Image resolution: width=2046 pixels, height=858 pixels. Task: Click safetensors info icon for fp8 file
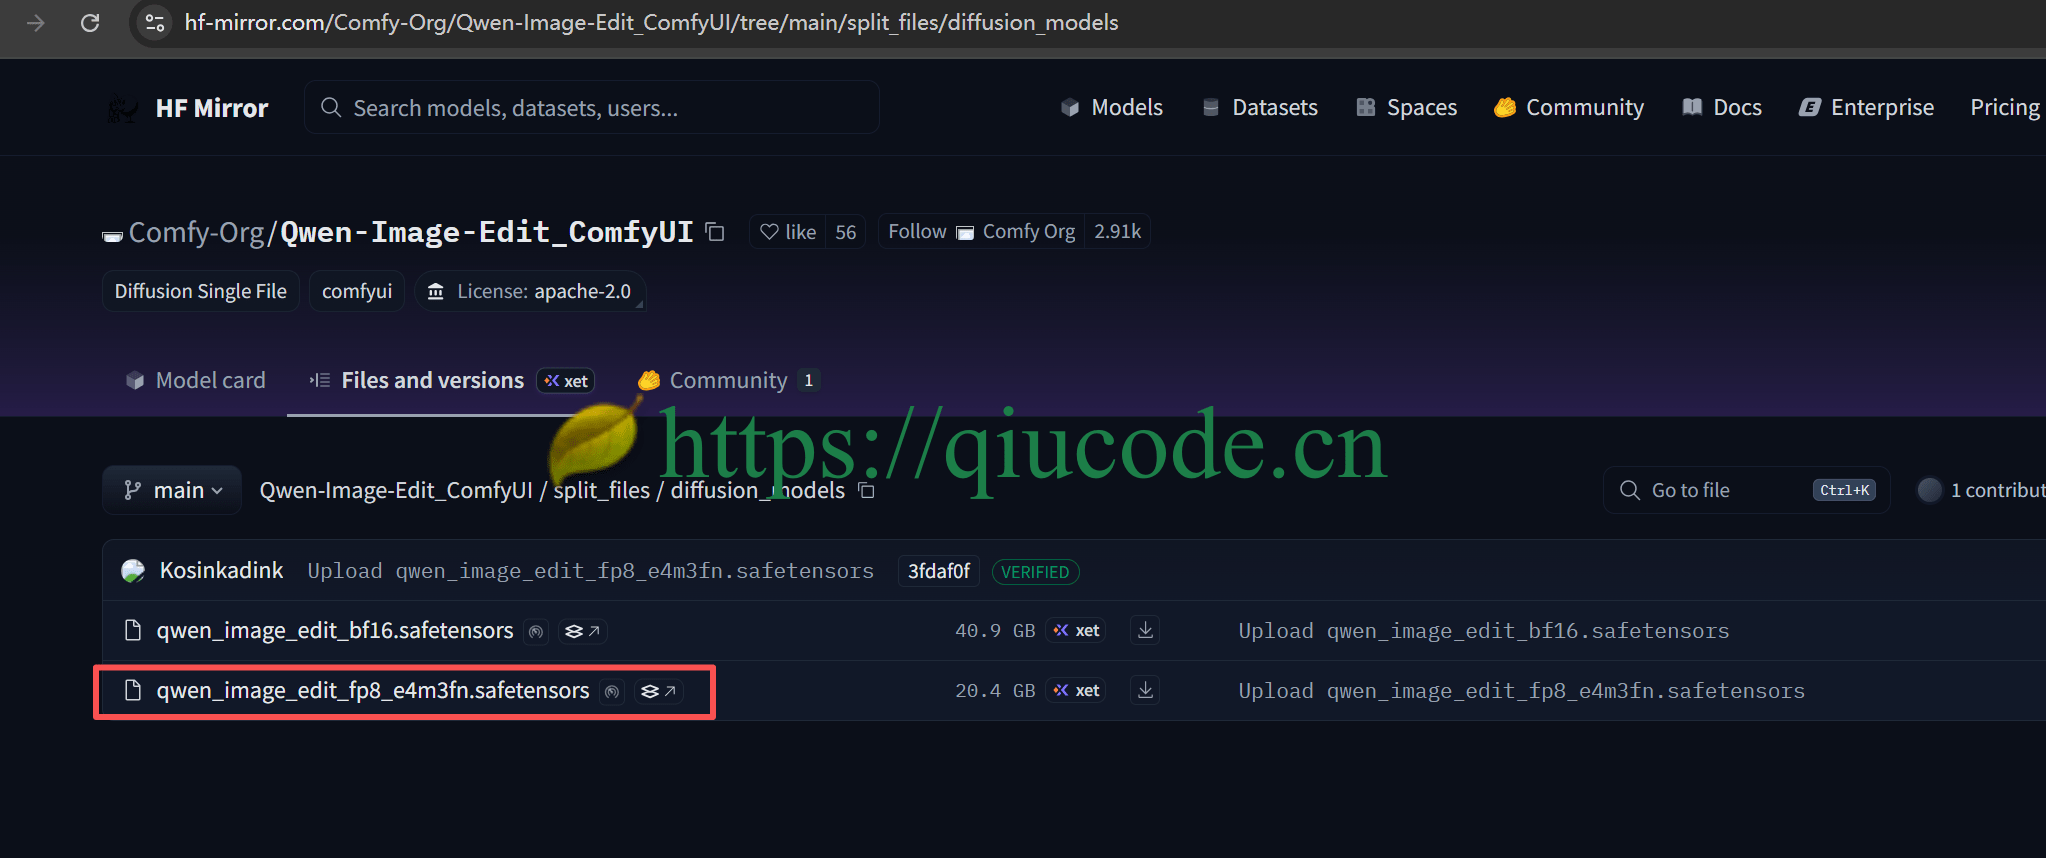pos(612,691)
